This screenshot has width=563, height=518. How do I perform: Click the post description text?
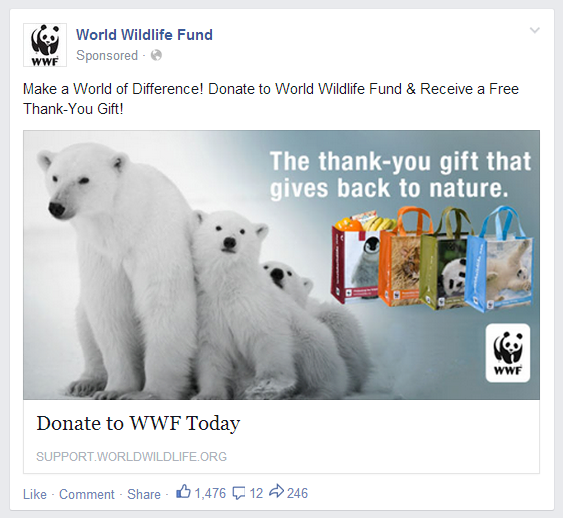(x=271, y=99)
